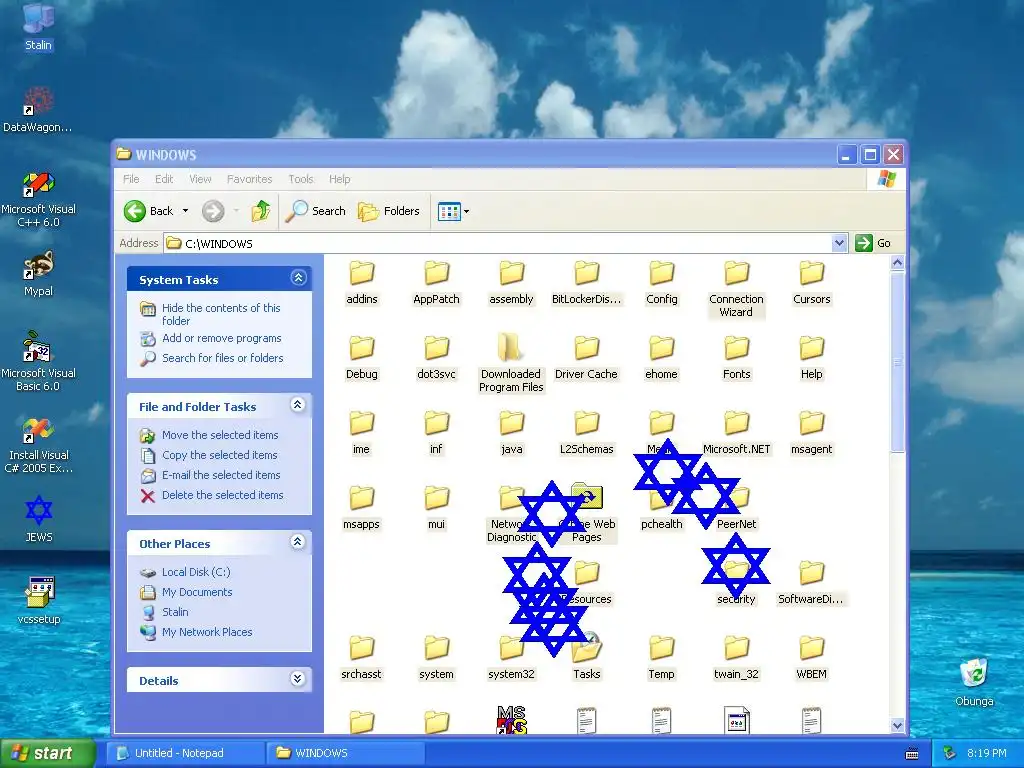The width and height of the screenshot is (1024, 768).
Task: Click the 8:19 PM taskbar clock
Action: (x=986, y=753)
